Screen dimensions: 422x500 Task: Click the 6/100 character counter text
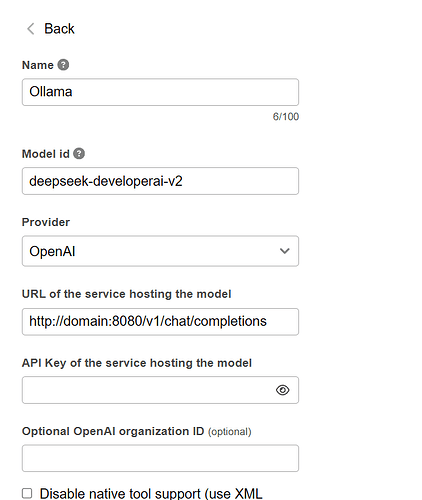tap(286, 117)
